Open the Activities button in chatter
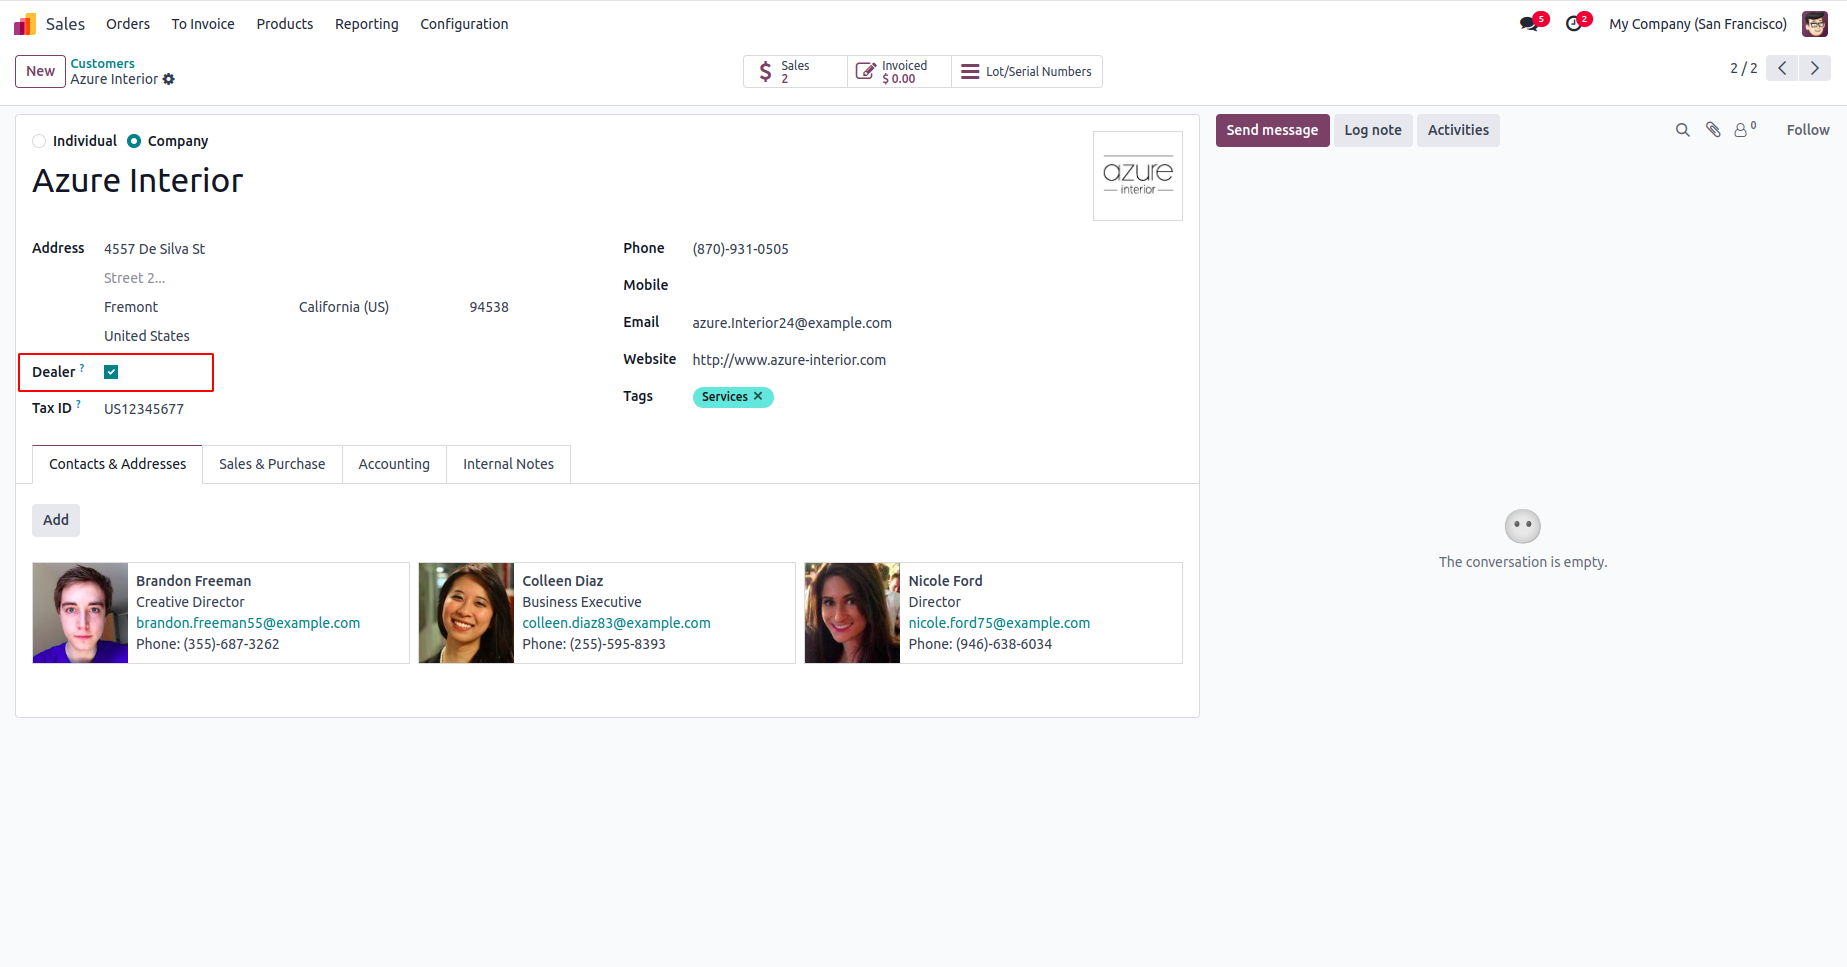Viewport: 1847px width, 967px height. (x=1458, y=130)
